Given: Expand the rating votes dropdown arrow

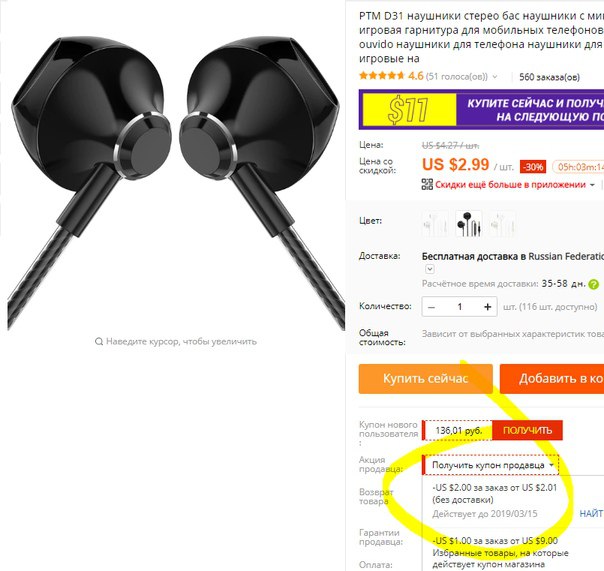Looking at the screenshot, I should point(495,77).
